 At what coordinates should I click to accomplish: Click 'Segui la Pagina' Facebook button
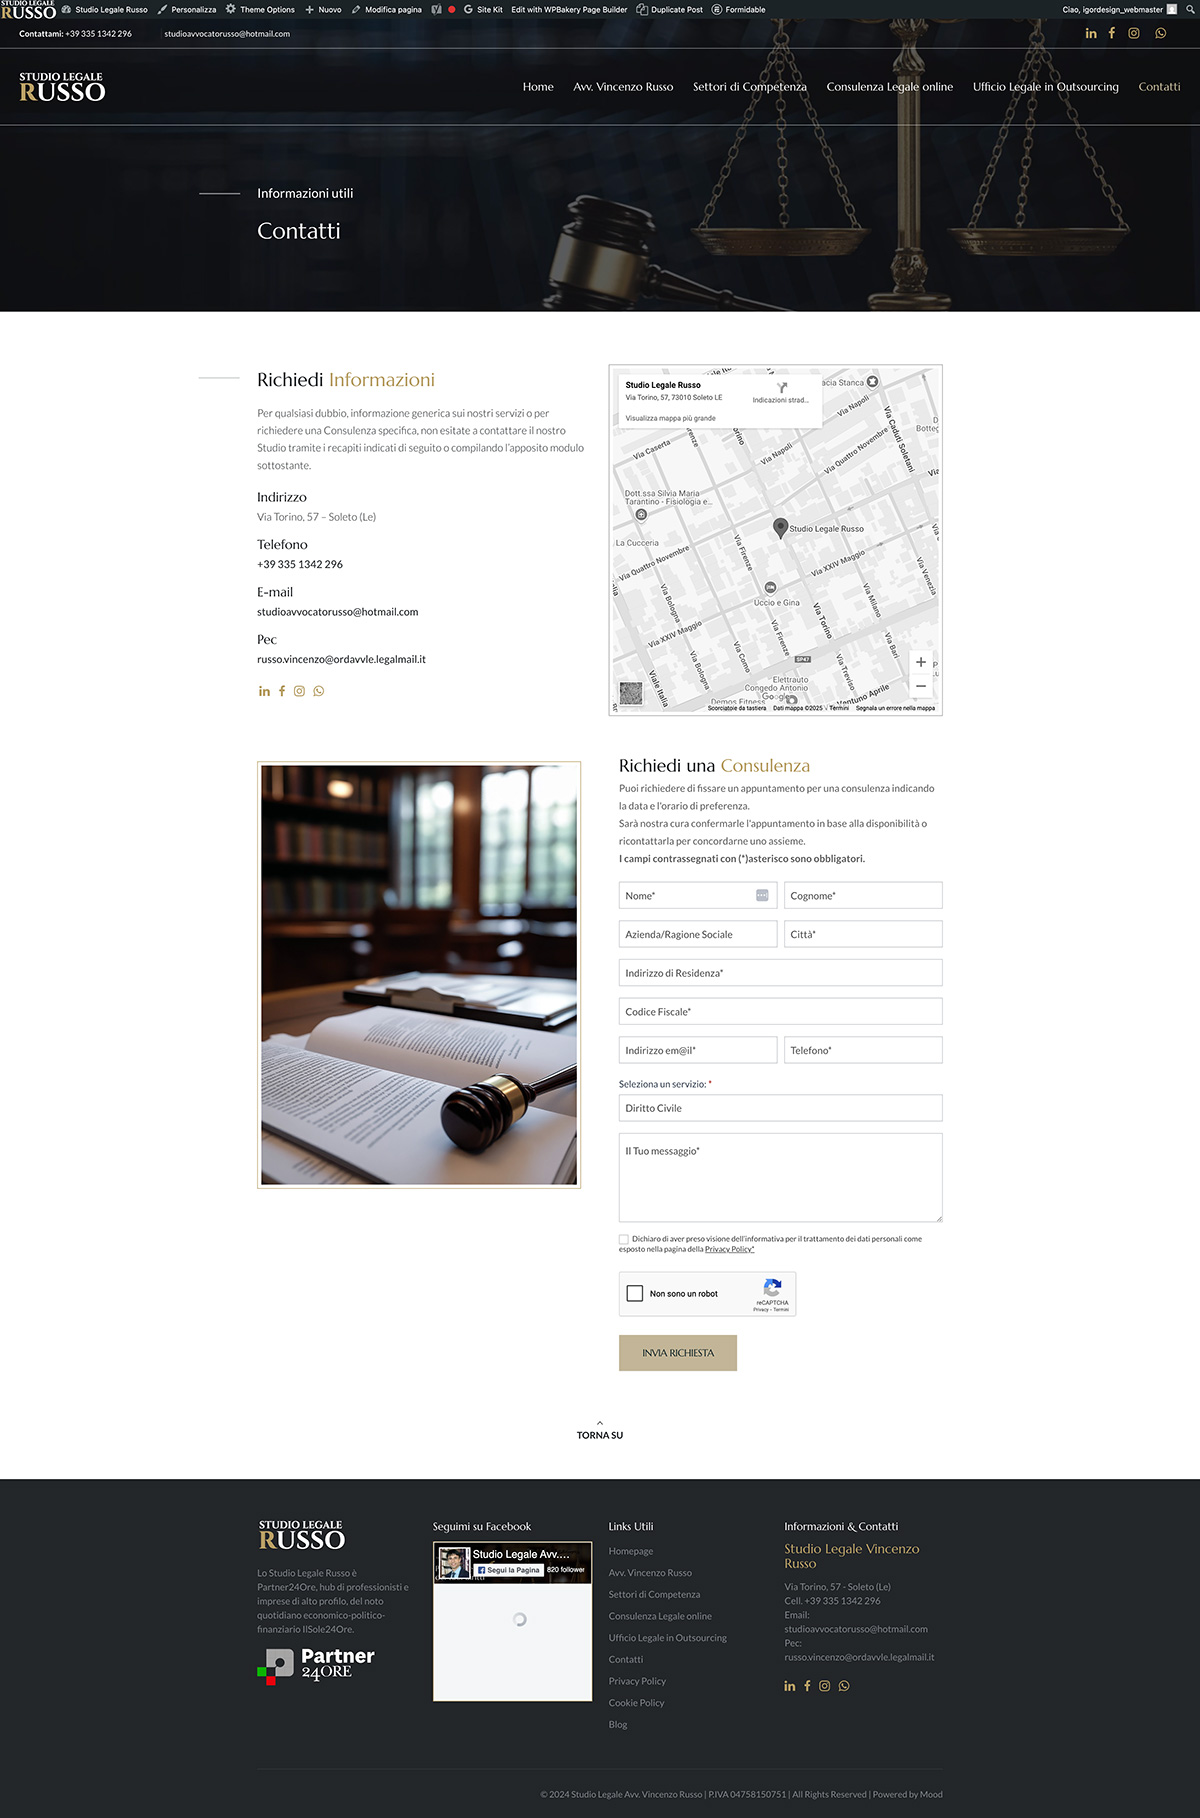(509, 1570)
